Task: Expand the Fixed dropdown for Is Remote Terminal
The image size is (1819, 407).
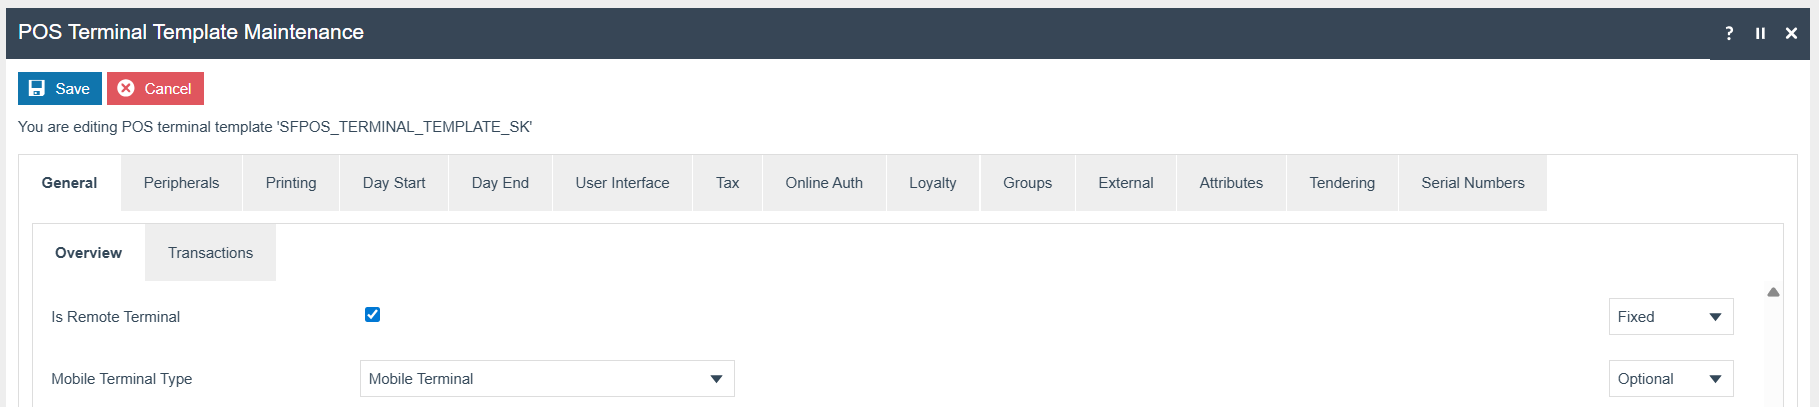Action: [1670, 317]
